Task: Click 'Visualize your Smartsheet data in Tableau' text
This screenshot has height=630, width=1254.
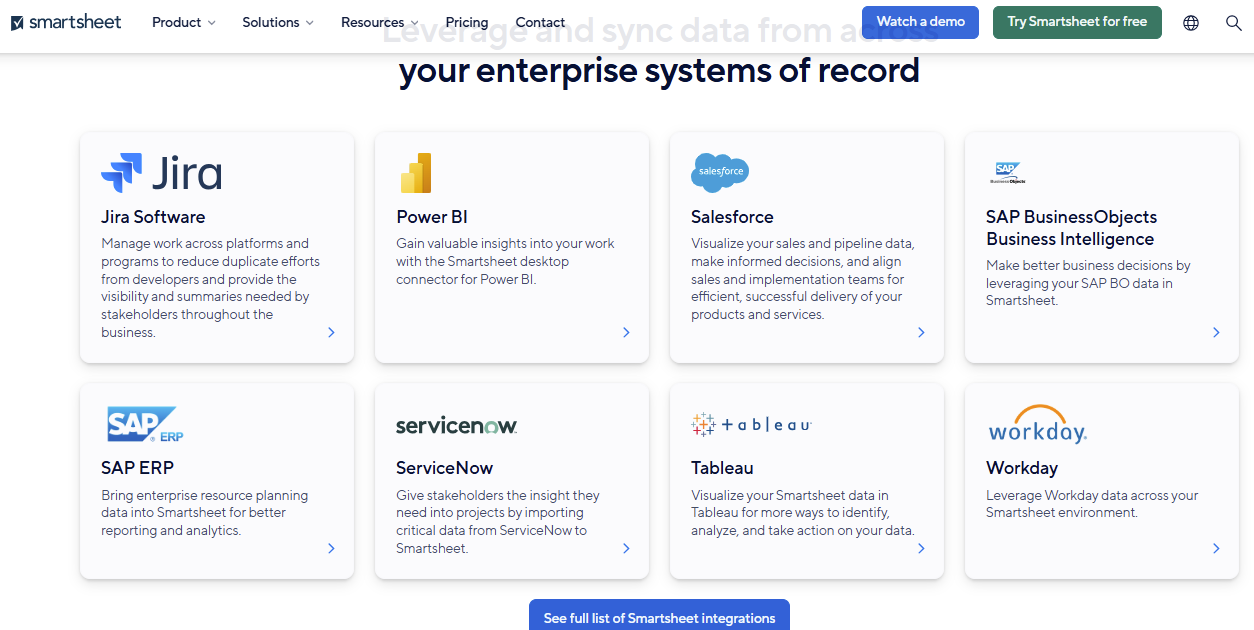Action: point(803,513)
